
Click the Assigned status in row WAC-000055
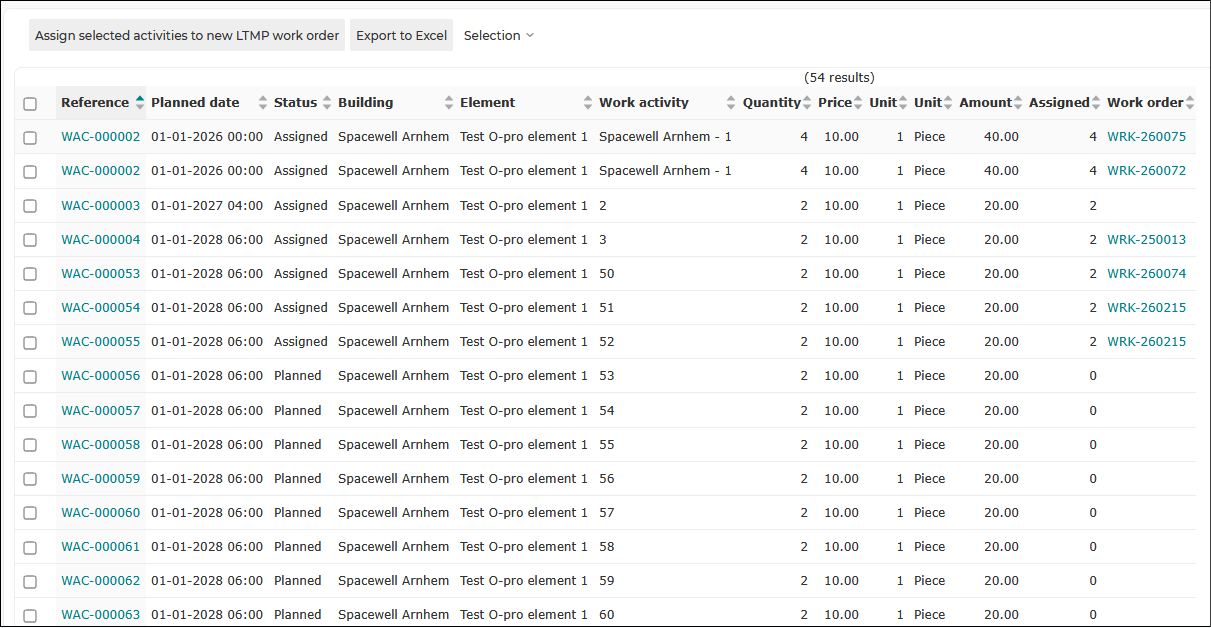click(x=301, y=342)
